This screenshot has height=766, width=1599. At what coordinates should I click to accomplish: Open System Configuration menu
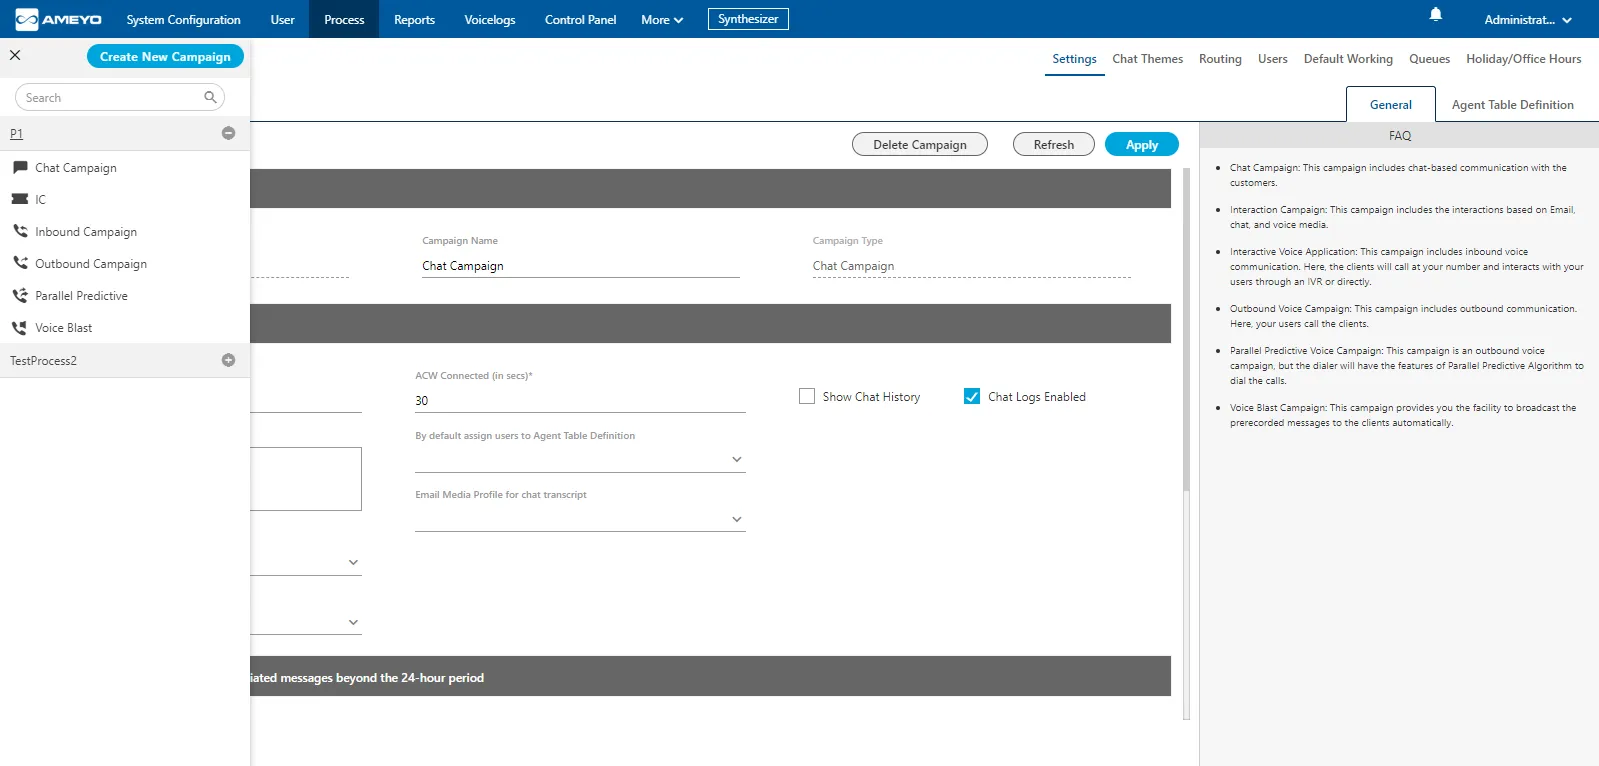183,19
